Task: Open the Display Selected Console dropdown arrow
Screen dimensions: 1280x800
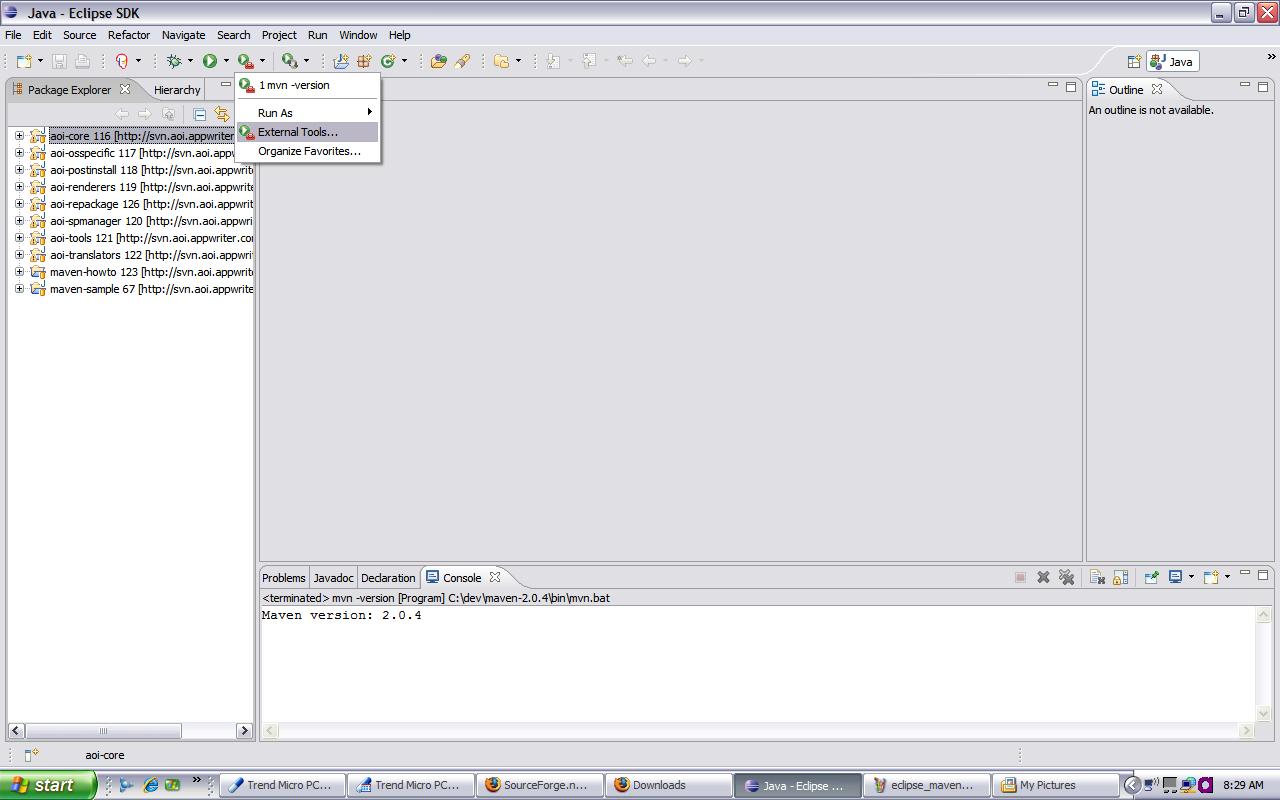Action: [1191, 577]
